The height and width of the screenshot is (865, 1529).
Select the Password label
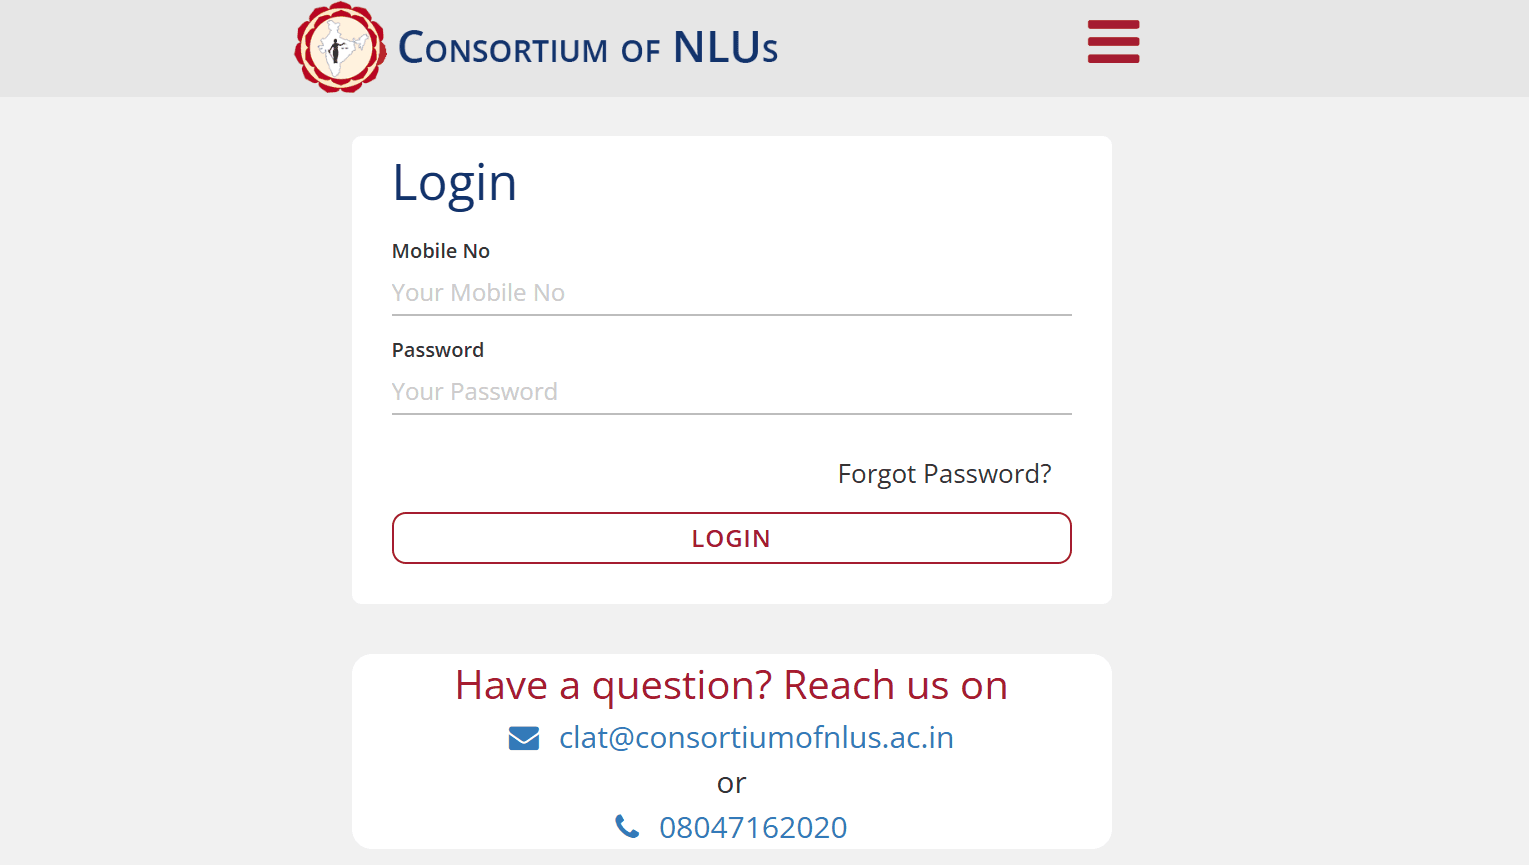[438, 350]
